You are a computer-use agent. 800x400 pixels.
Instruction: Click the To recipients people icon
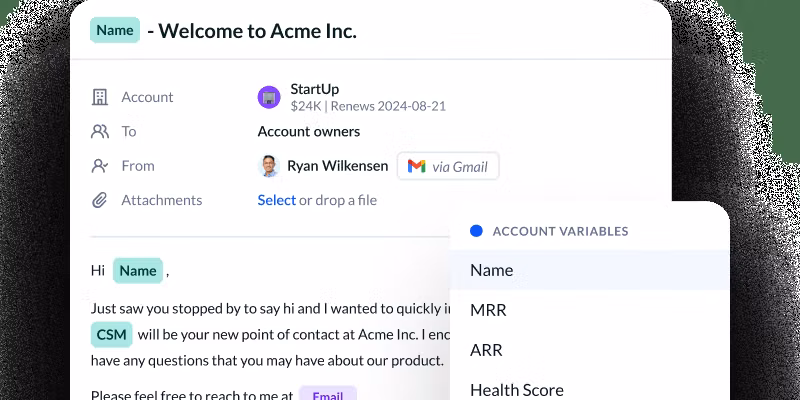[x=99, y=131]
